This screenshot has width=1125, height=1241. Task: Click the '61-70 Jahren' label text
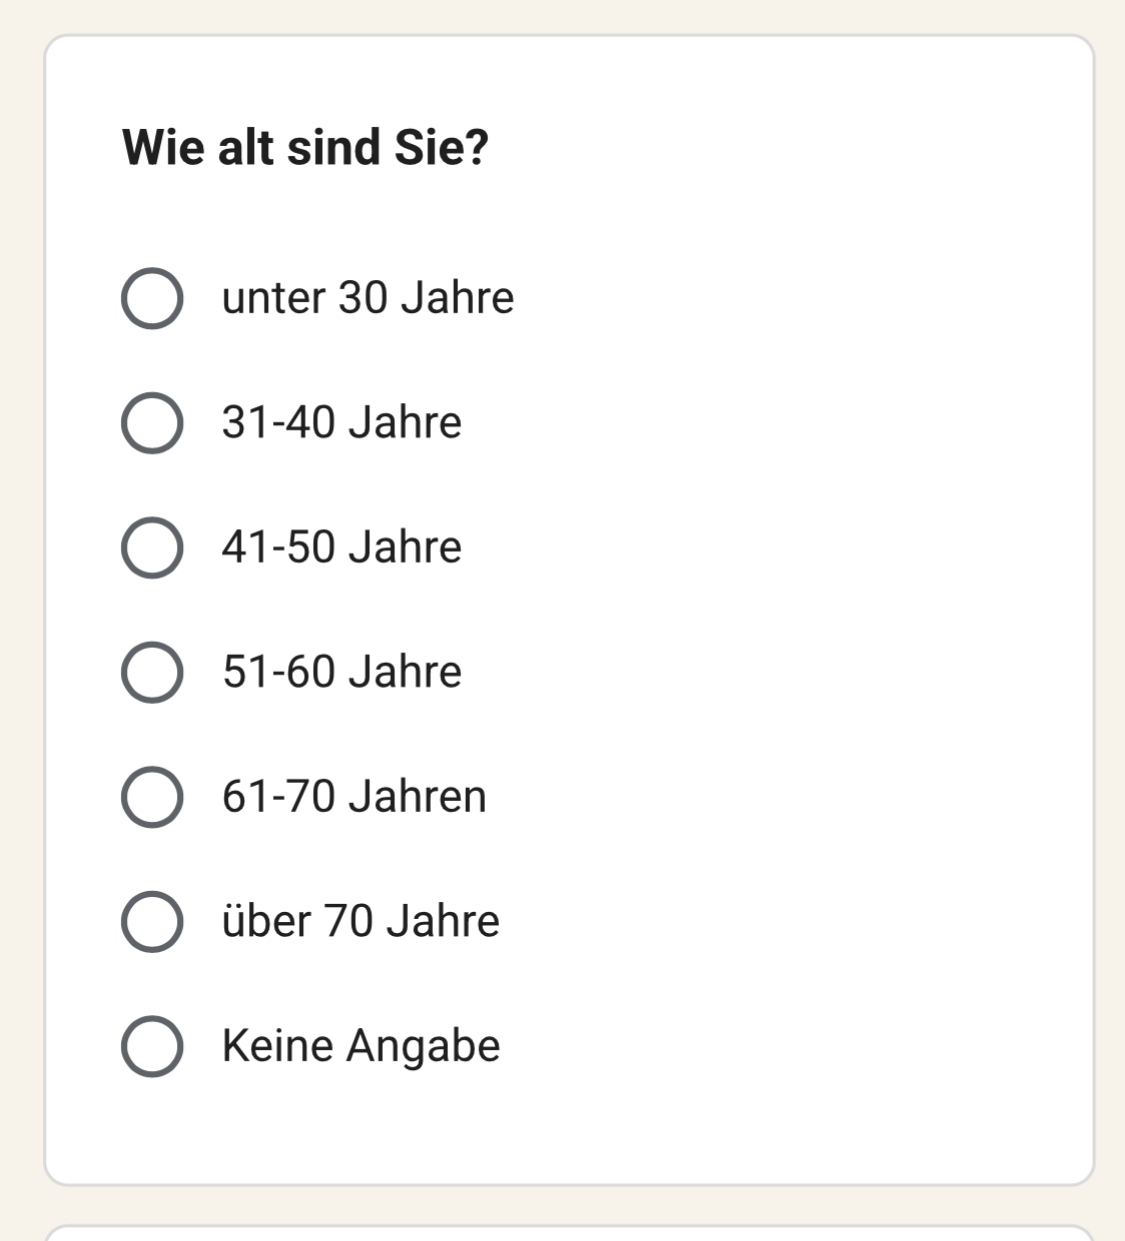pos(354,797)
